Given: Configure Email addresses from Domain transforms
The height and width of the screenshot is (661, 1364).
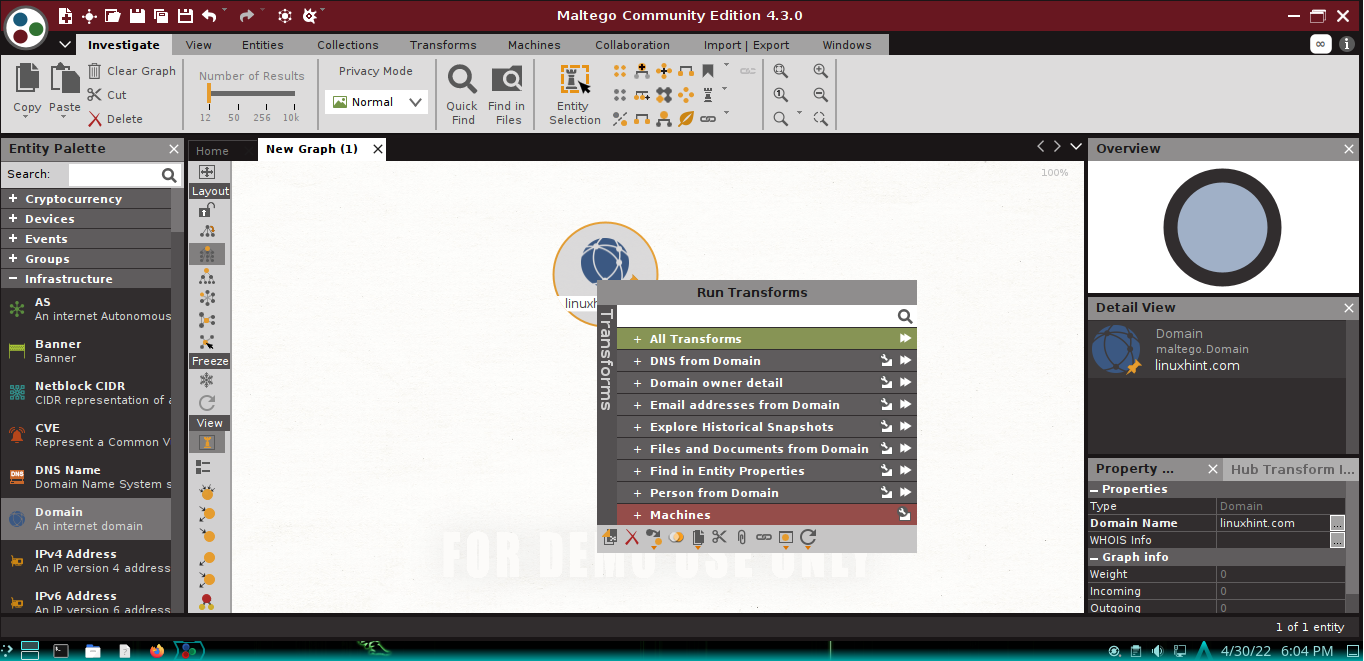Looking at the screenshot, I should click(x=885, y=405).
